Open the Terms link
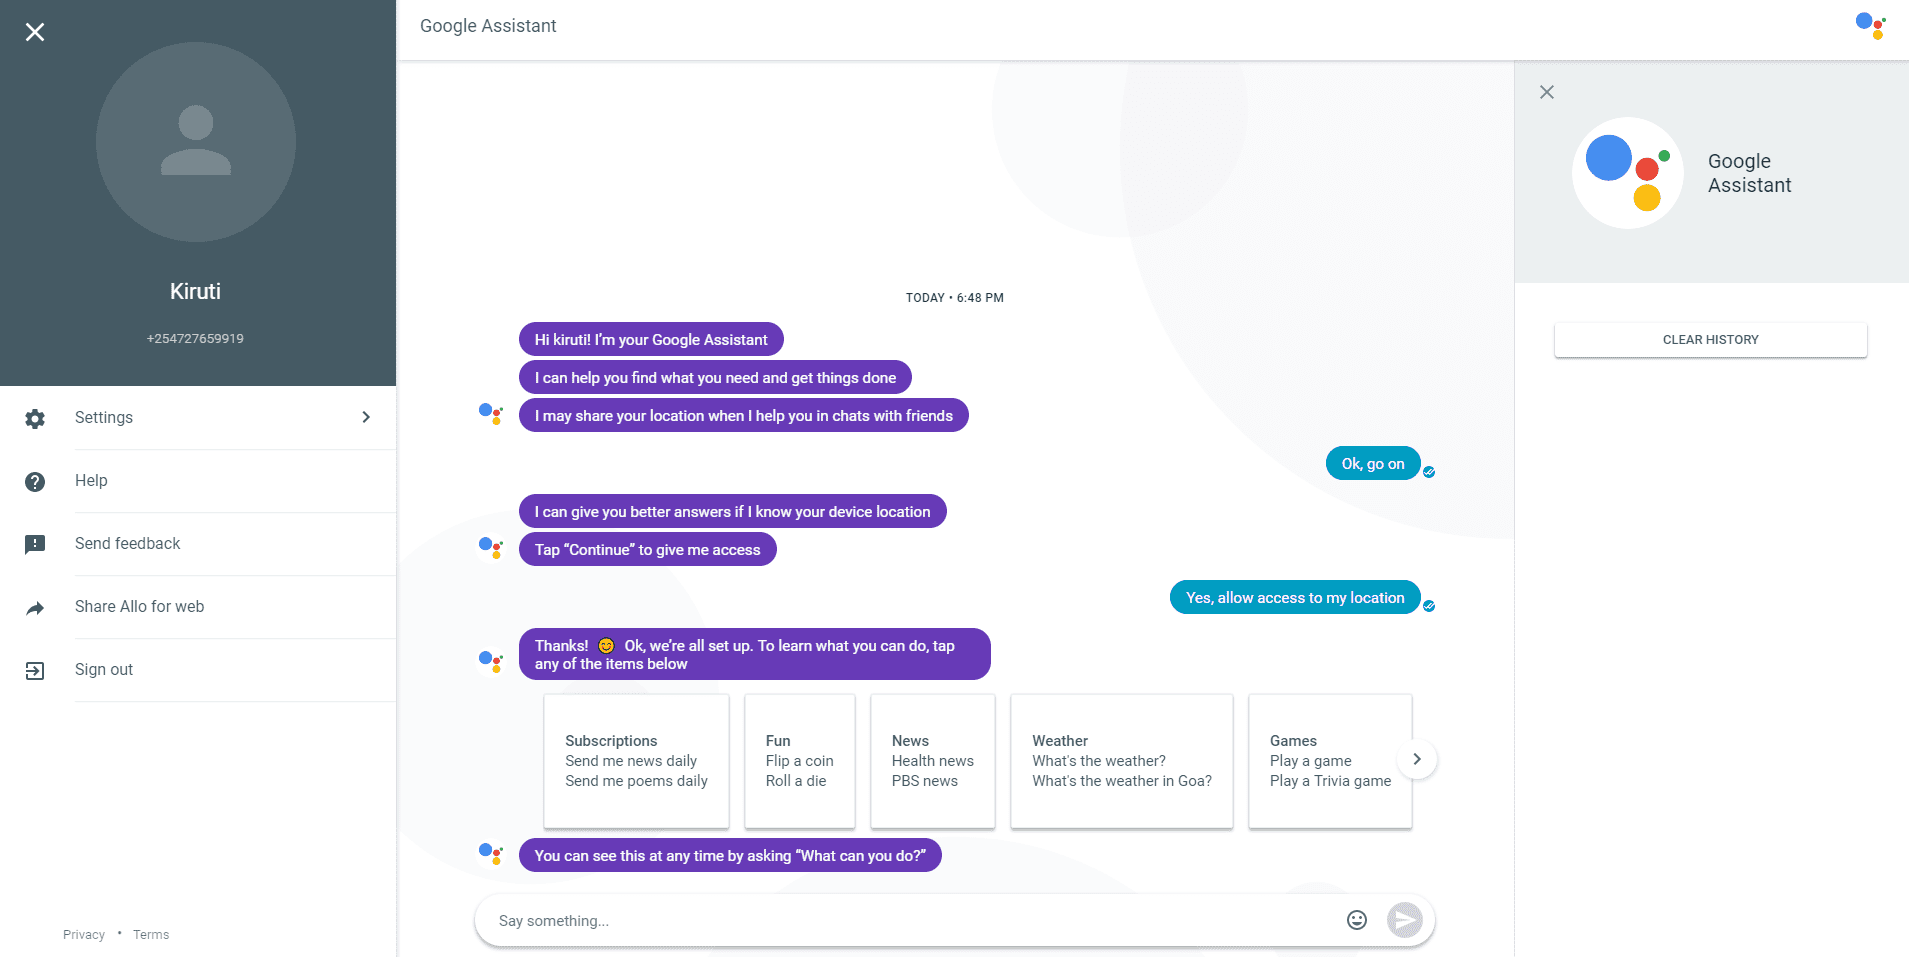 (151, 934)
